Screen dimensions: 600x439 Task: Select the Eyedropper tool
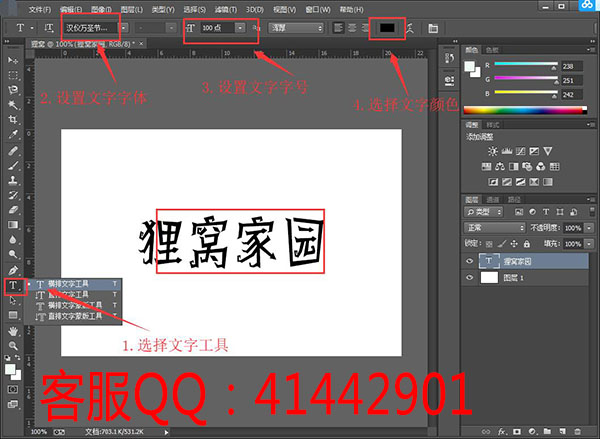(x=13, y=134)
